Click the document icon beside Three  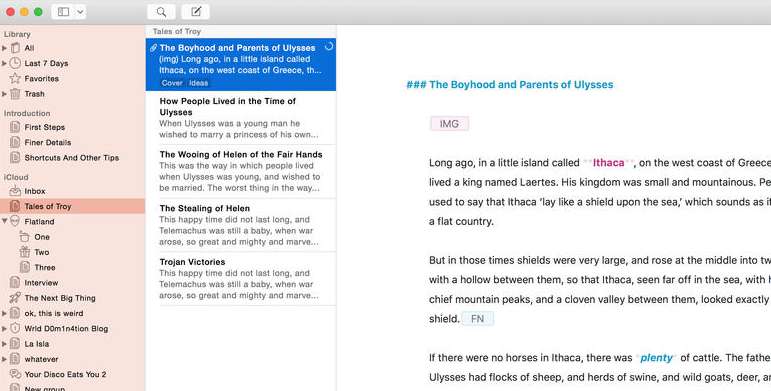(25, 267)
